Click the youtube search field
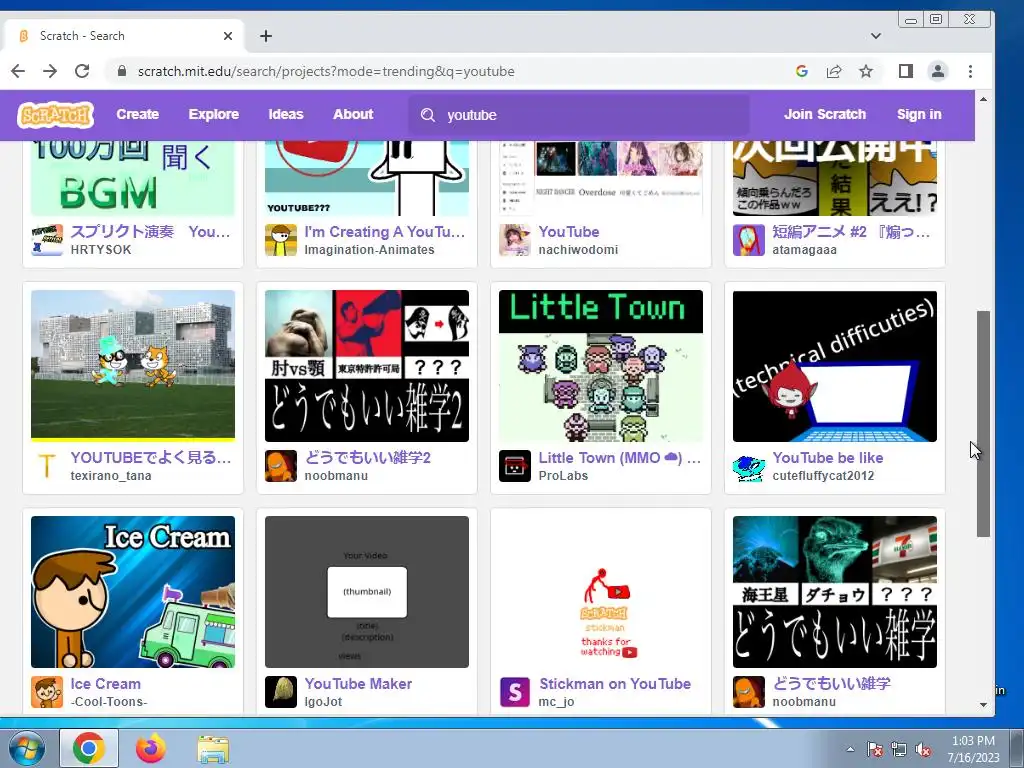The image size is (1024, 768). [x=579, y=115]
